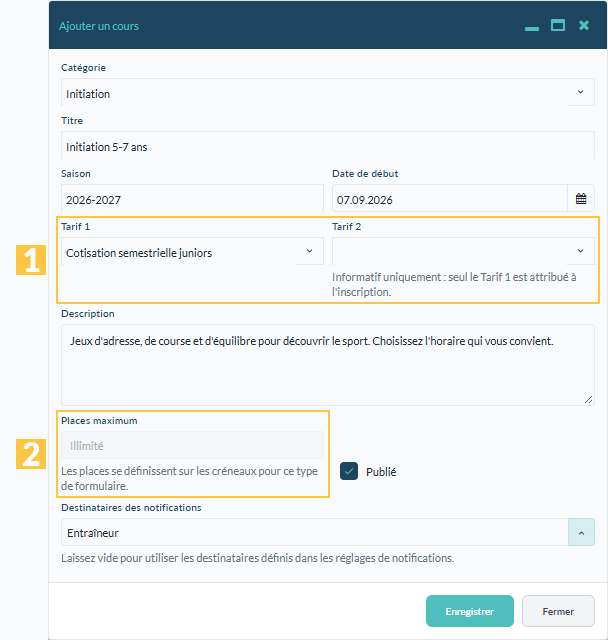Open the Catégorie dropdown showing Initiation
Screen dimensions: 608x640
pyautogui.click(x=328, y=93)
